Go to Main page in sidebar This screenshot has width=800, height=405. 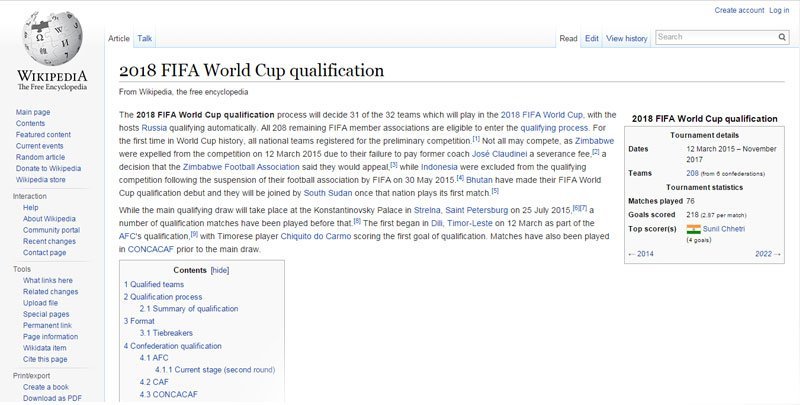pos(33,112)
